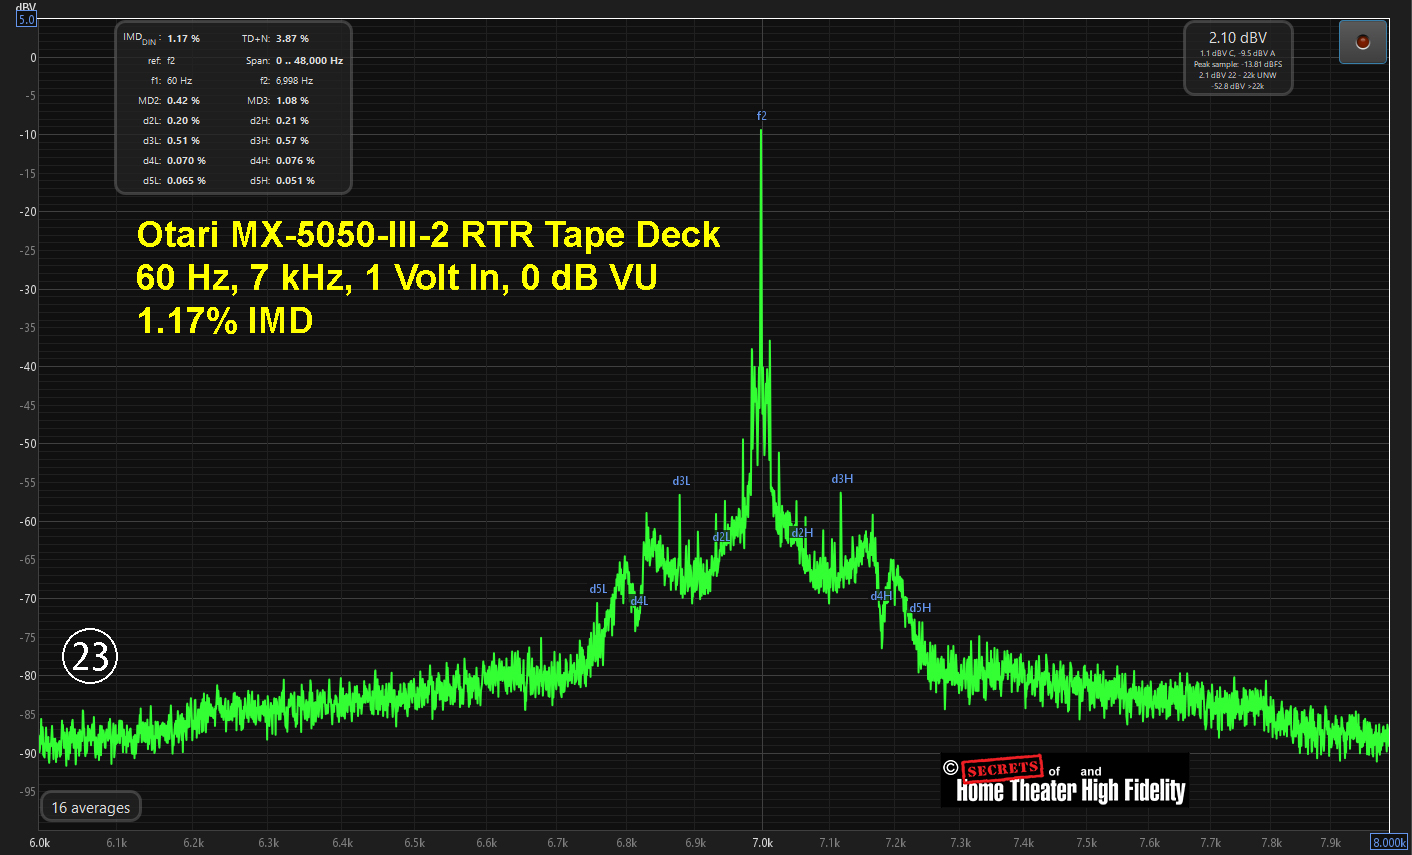This screenshot has width=1412, height=855.
Task: Click the 0.070 % d4L panel value
Action: click(x=186, y=160)
